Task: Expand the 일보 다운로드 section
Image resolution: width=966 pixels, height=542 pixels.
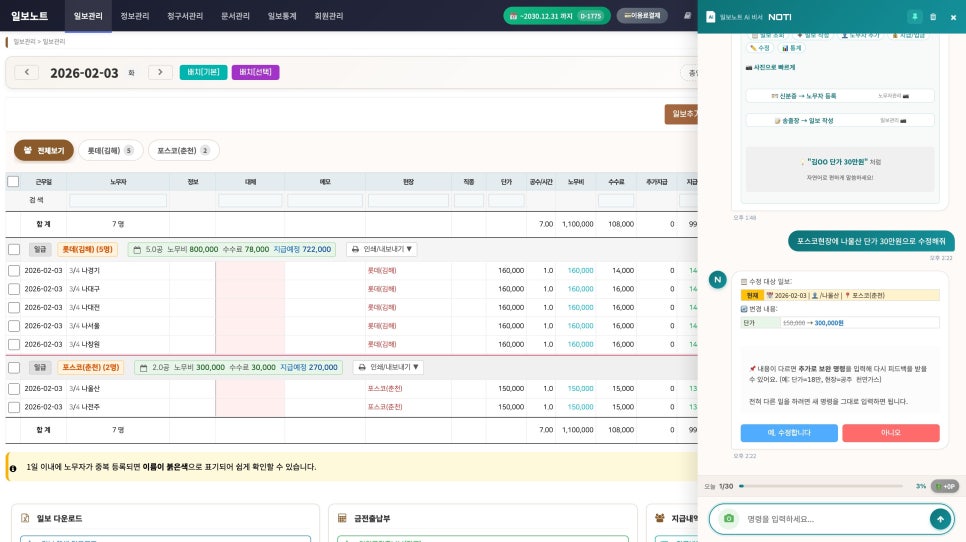Action: pyautogui.click(x=60, y=518)
